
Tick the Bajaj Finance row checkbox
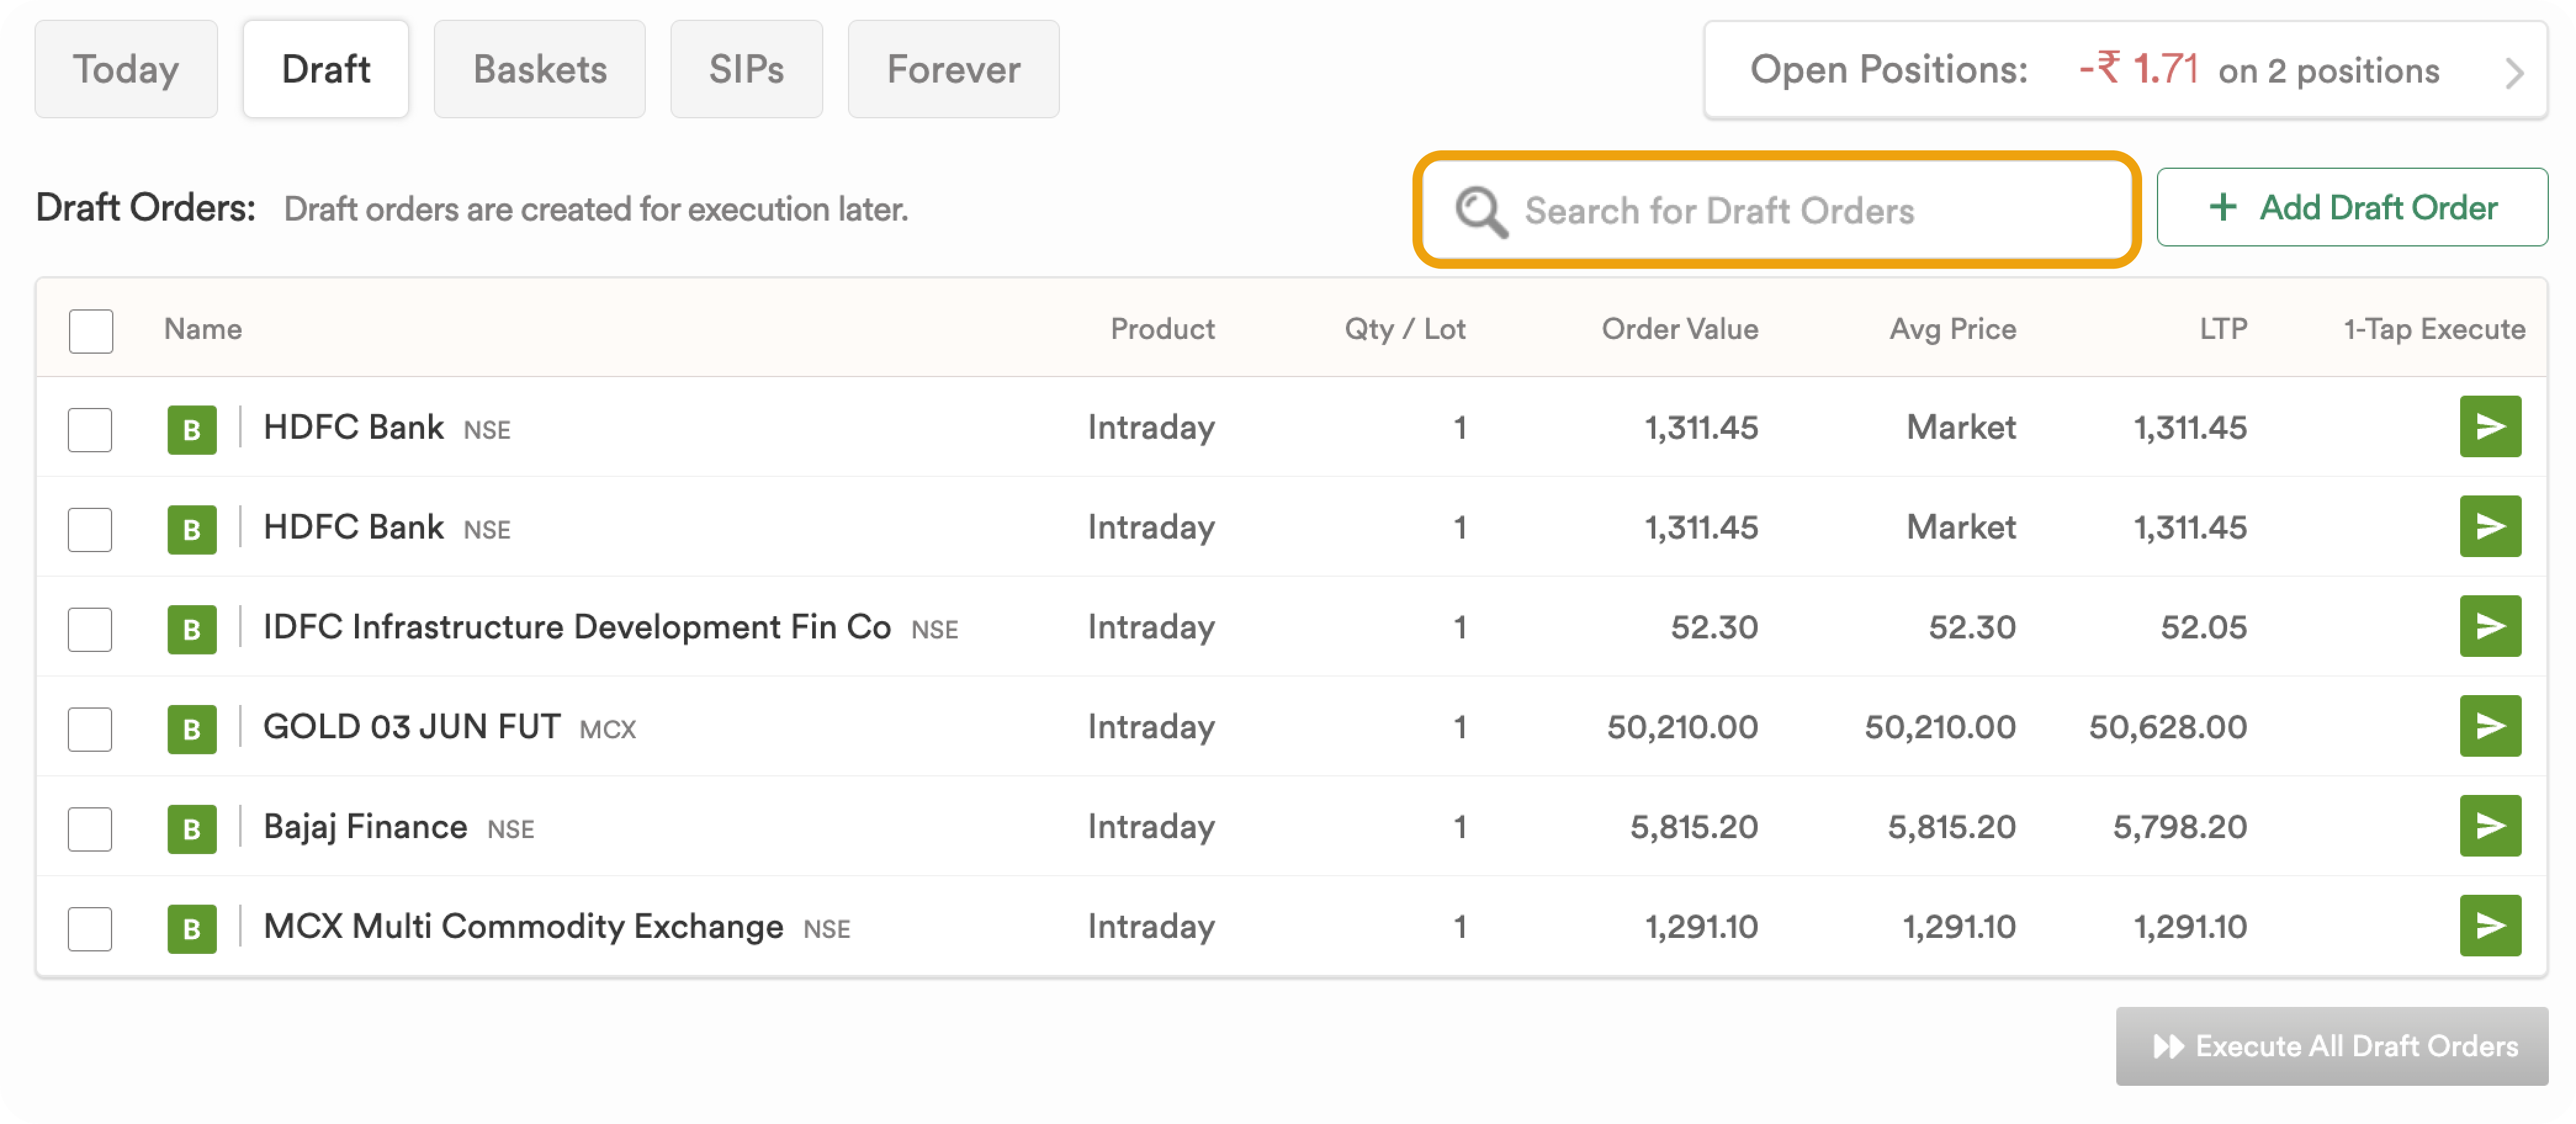(x=90, y=830)
